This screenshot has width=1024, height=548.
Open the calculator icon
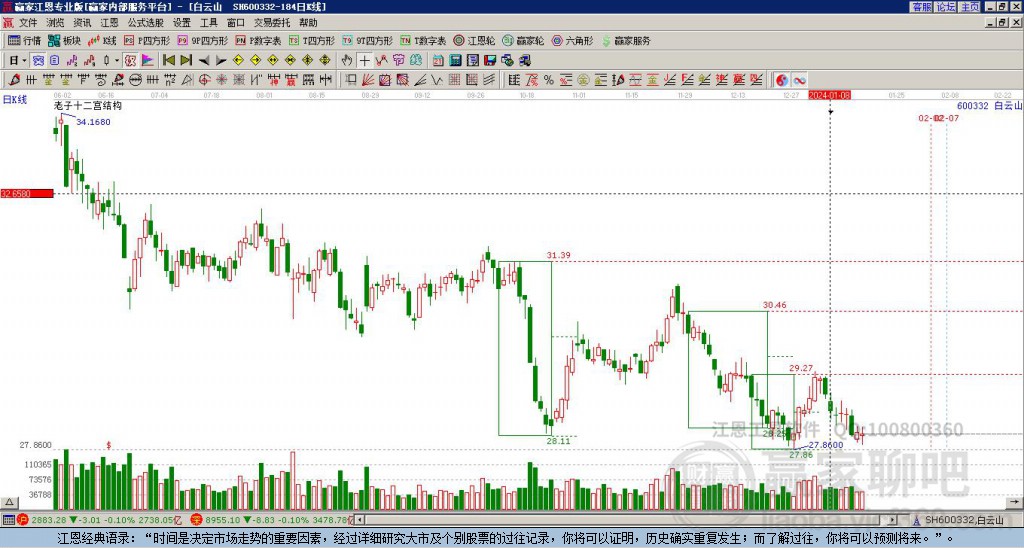456,60
